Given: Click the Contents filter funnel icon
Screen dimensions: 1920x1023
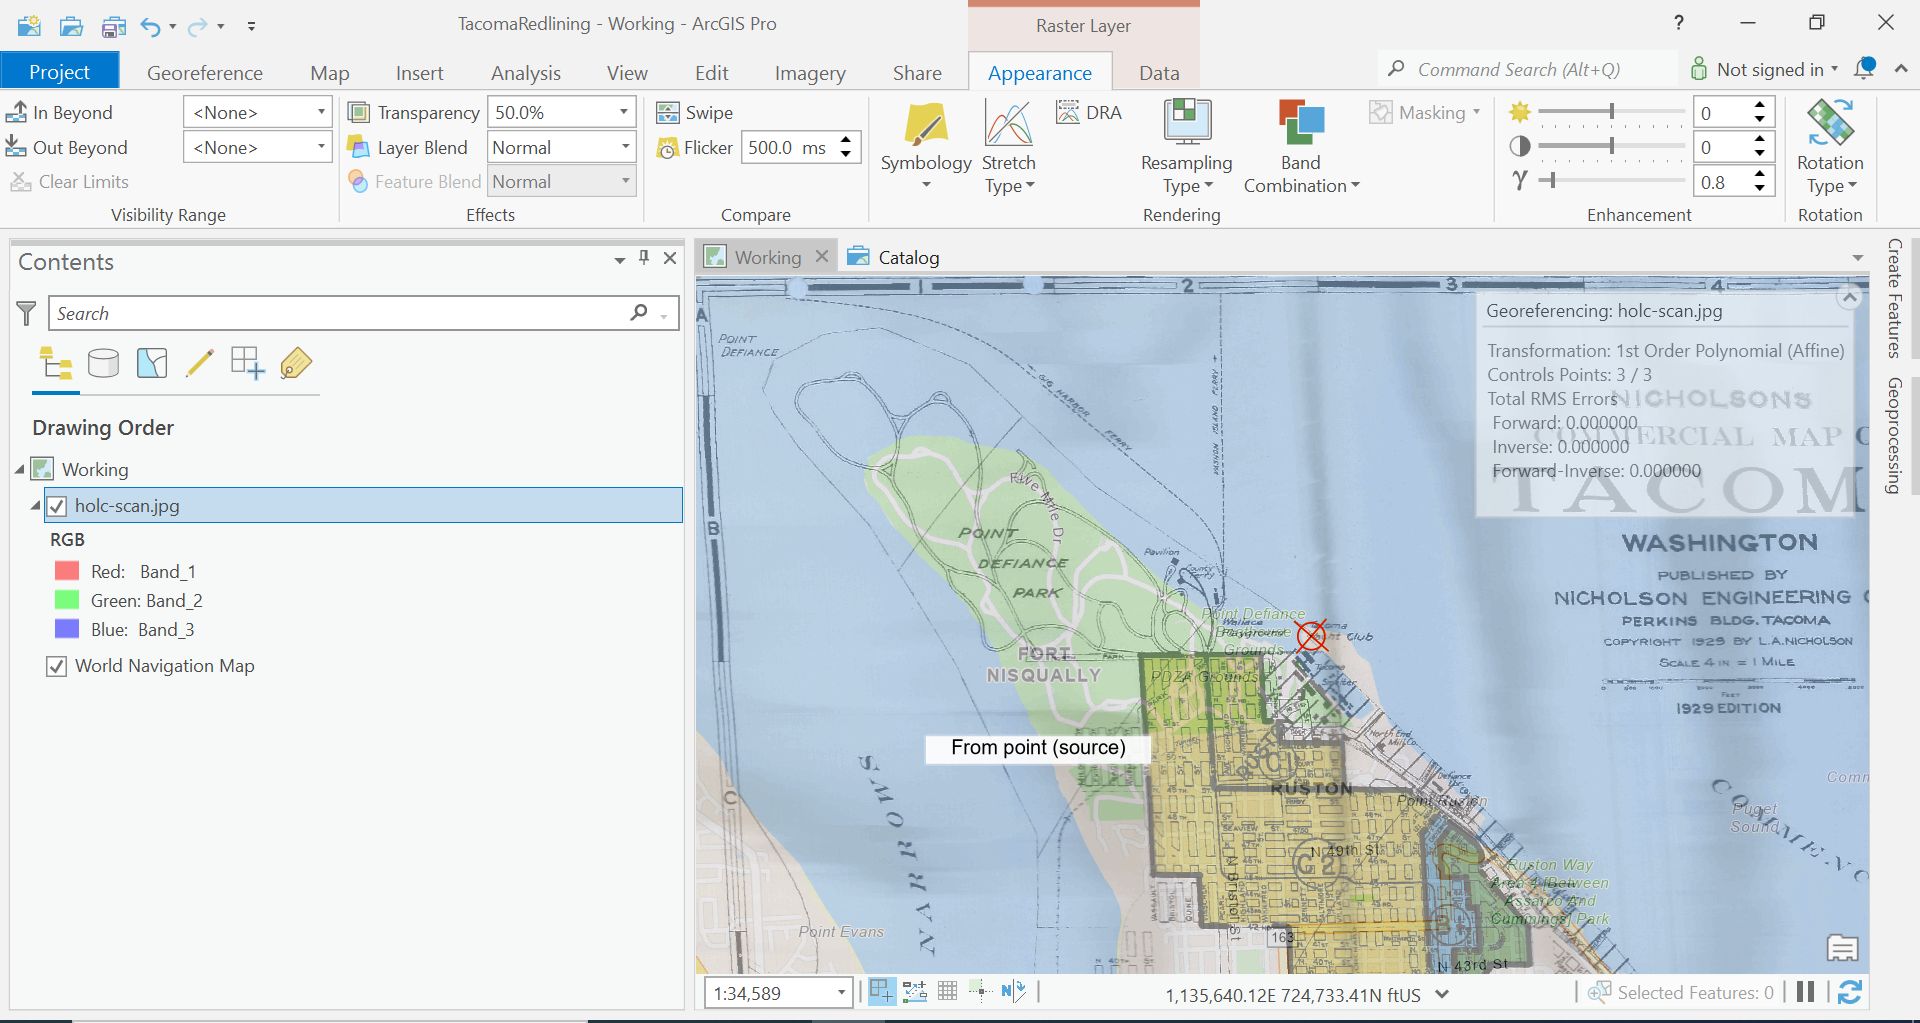Looking at the screenshot, I should coord(27,313).
